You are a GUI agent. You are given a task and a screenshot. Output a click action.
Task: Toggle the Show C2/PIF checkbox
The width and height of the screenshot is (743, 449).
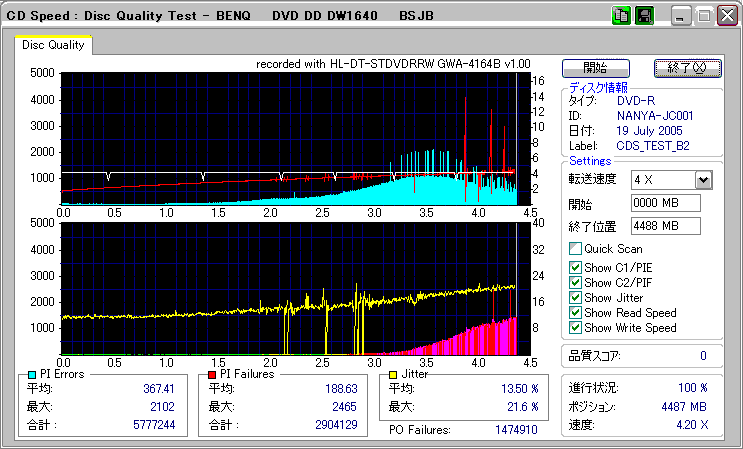click(x=575, y=283)
